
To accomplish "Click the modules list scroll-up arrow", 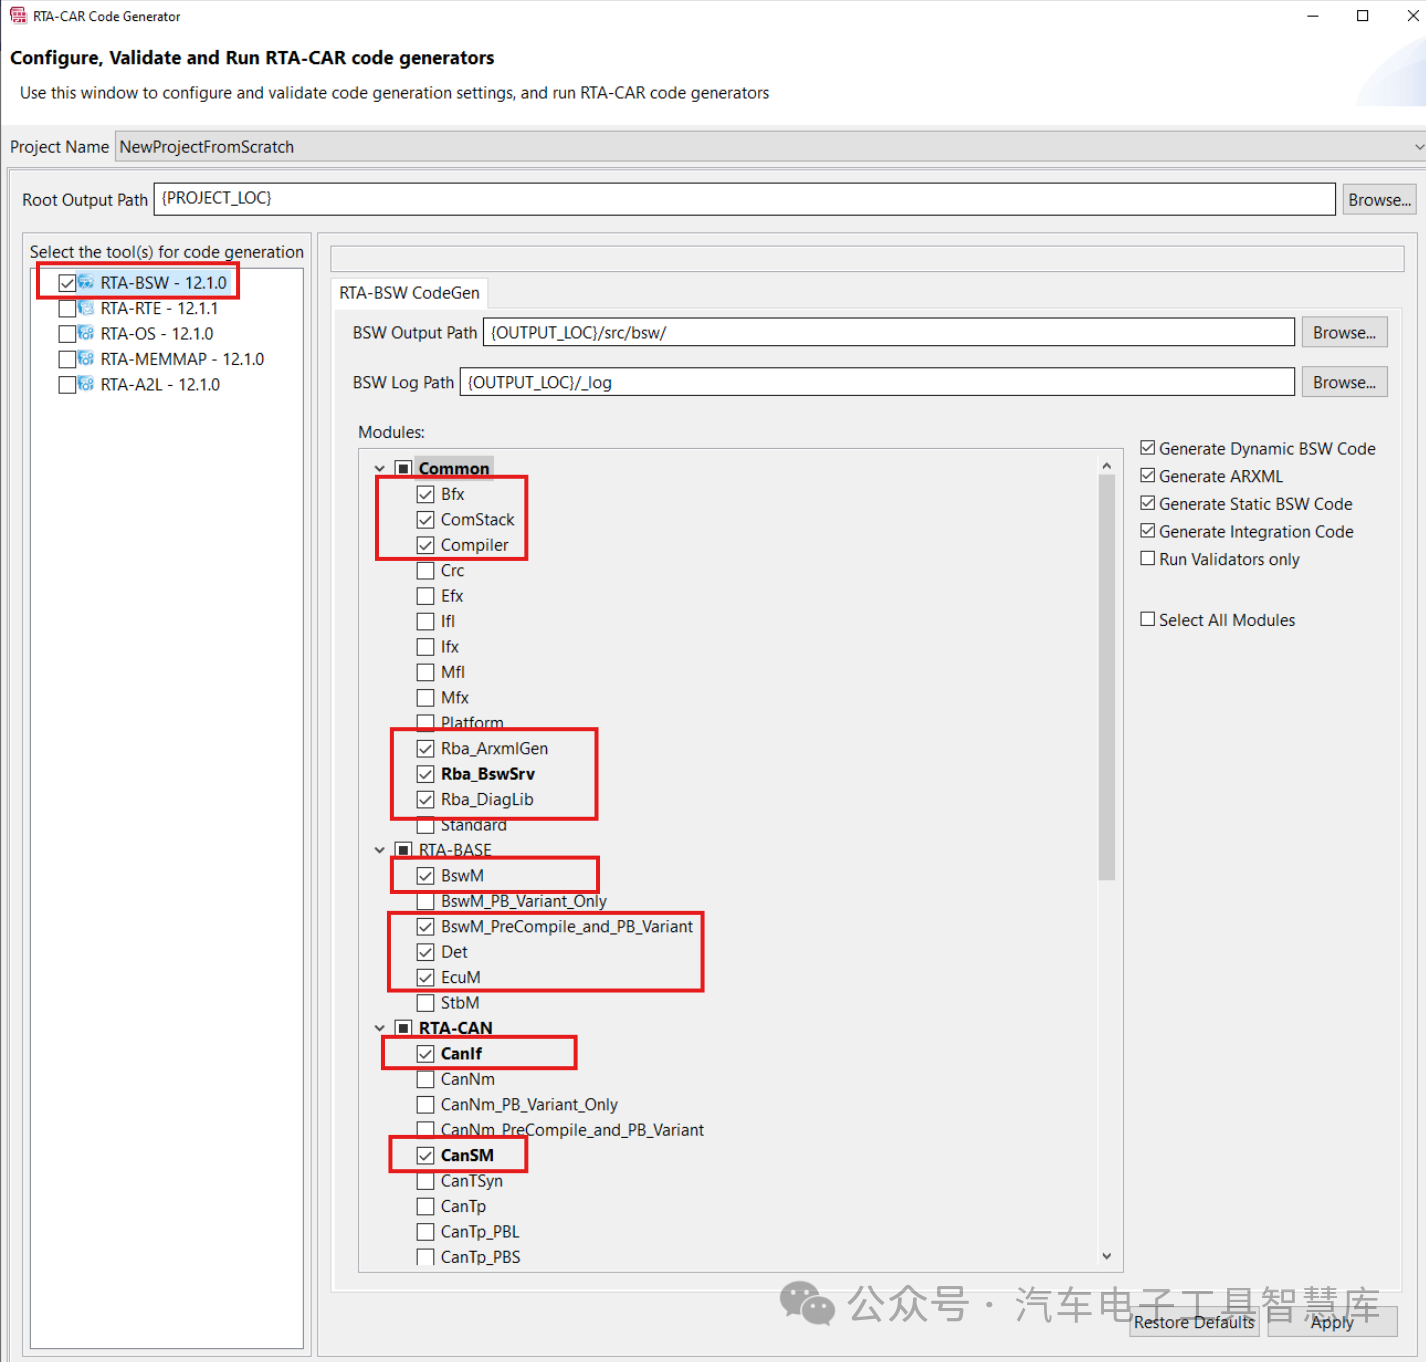I will (1106, 466).
